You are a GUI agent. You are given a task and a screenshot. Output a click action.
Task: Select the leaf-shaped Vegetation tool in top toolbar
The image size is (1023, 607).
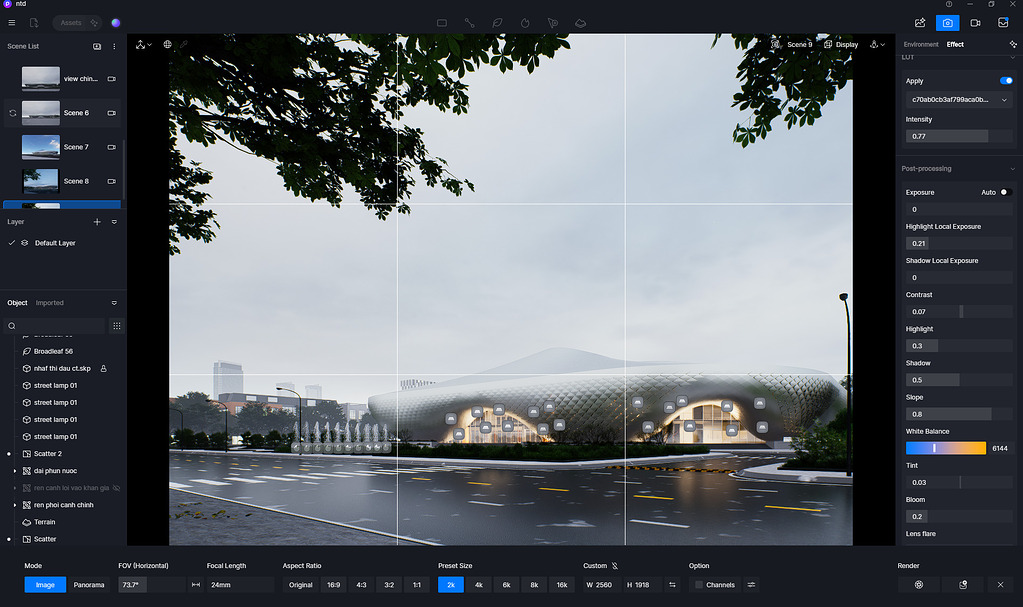click(497, 22)
